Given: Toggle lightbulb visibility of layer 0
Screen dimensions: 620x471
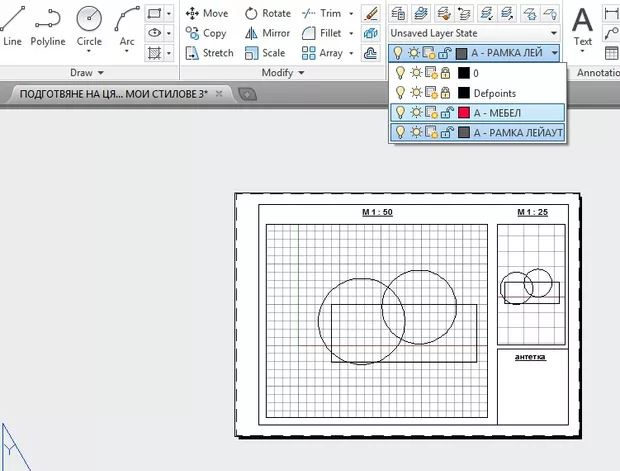Looking at the screenshot, I should [x=400, y=73].
